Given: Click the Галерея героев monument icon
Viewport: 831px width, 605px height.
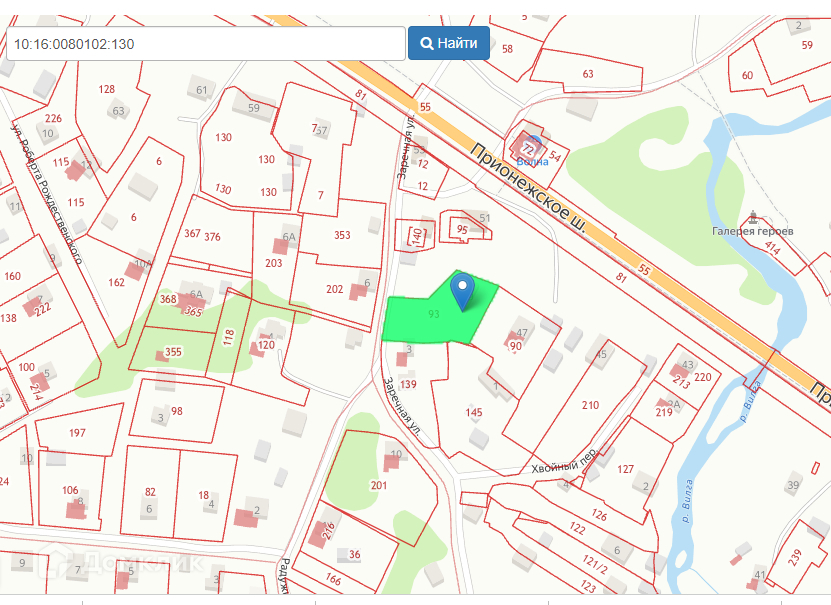Looking at the screenshot, I should [753, 217].
